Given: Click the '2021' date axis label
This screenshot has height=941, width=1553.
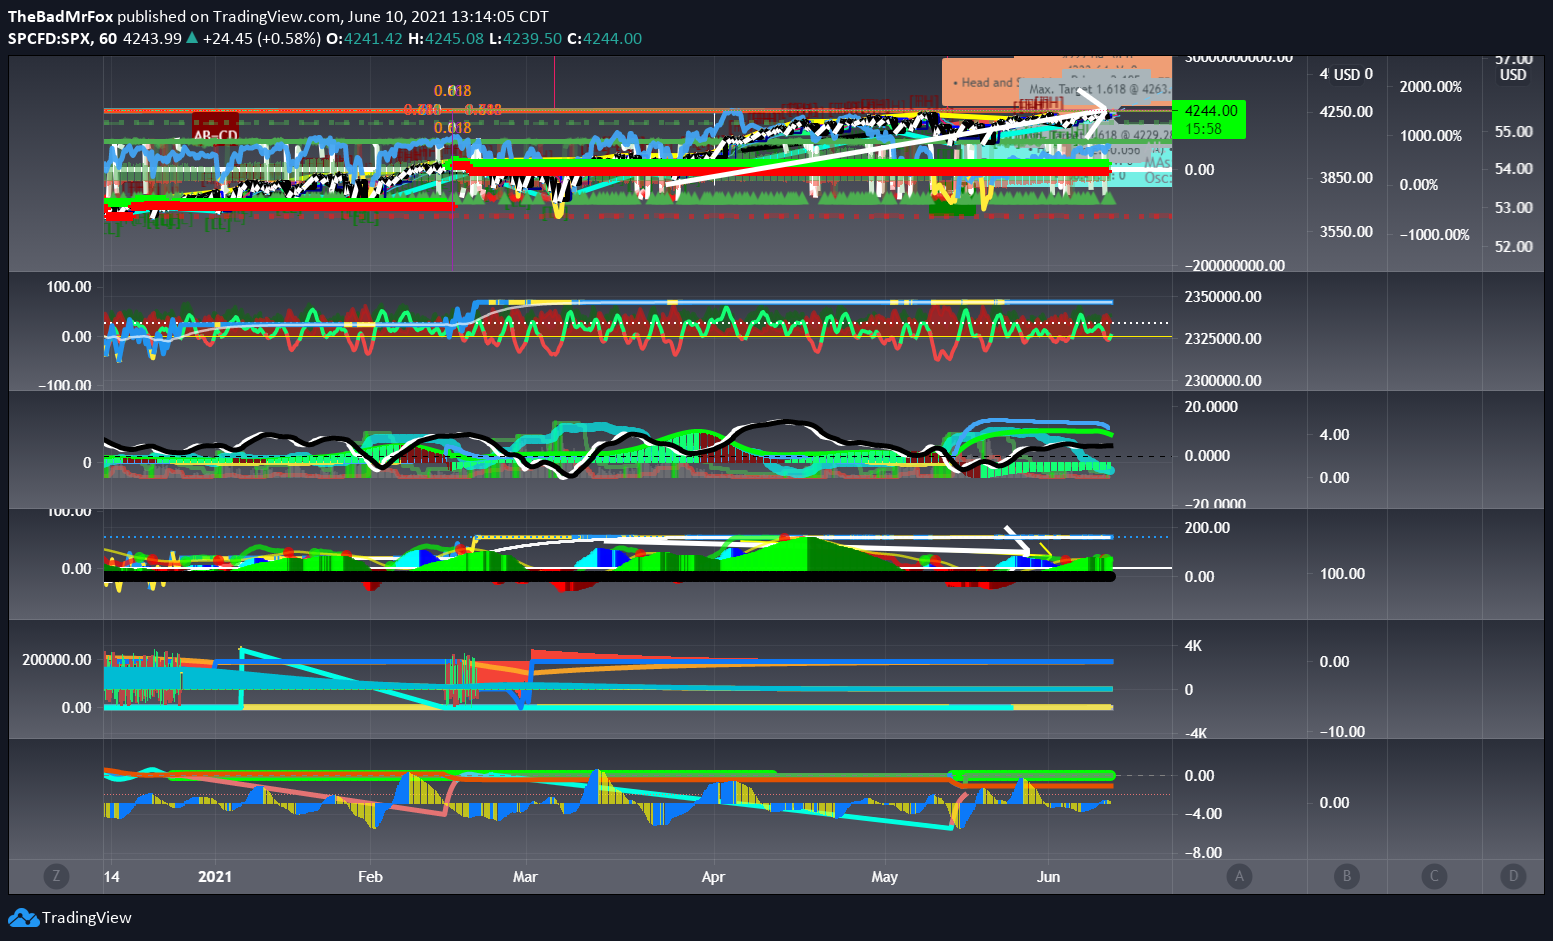Looking at the screenshot, I should (215, 876).
